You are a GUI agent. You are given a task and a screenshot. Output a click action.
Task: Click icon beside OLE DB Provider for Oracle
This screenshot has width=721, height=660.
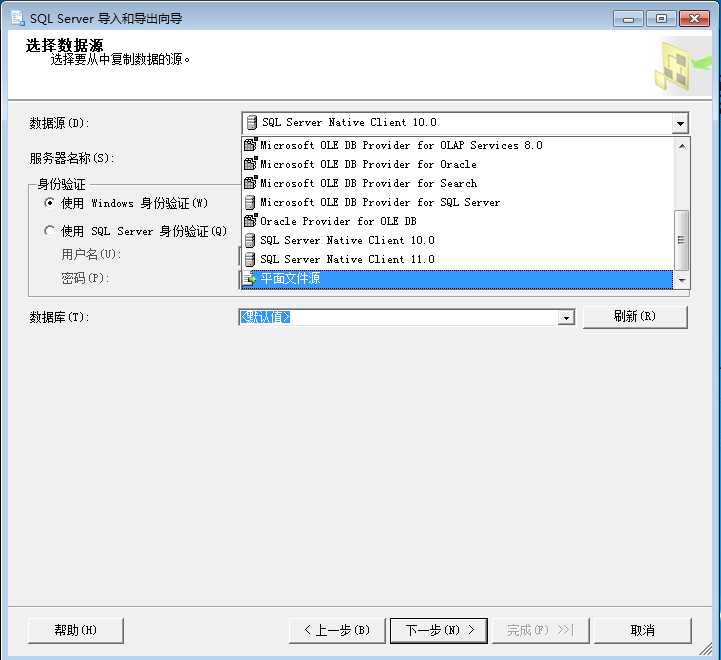coord(250,163)
